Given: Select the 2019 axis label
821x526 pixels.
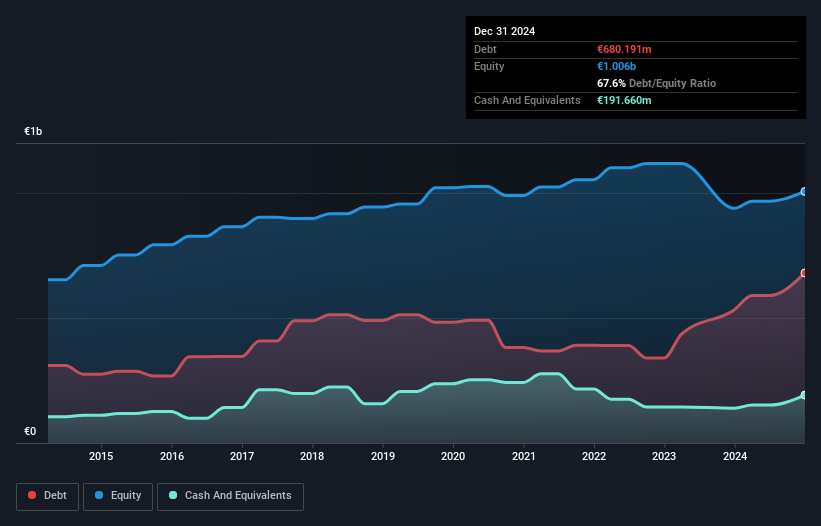Looking at the screenshot, I should coord(383,456).
